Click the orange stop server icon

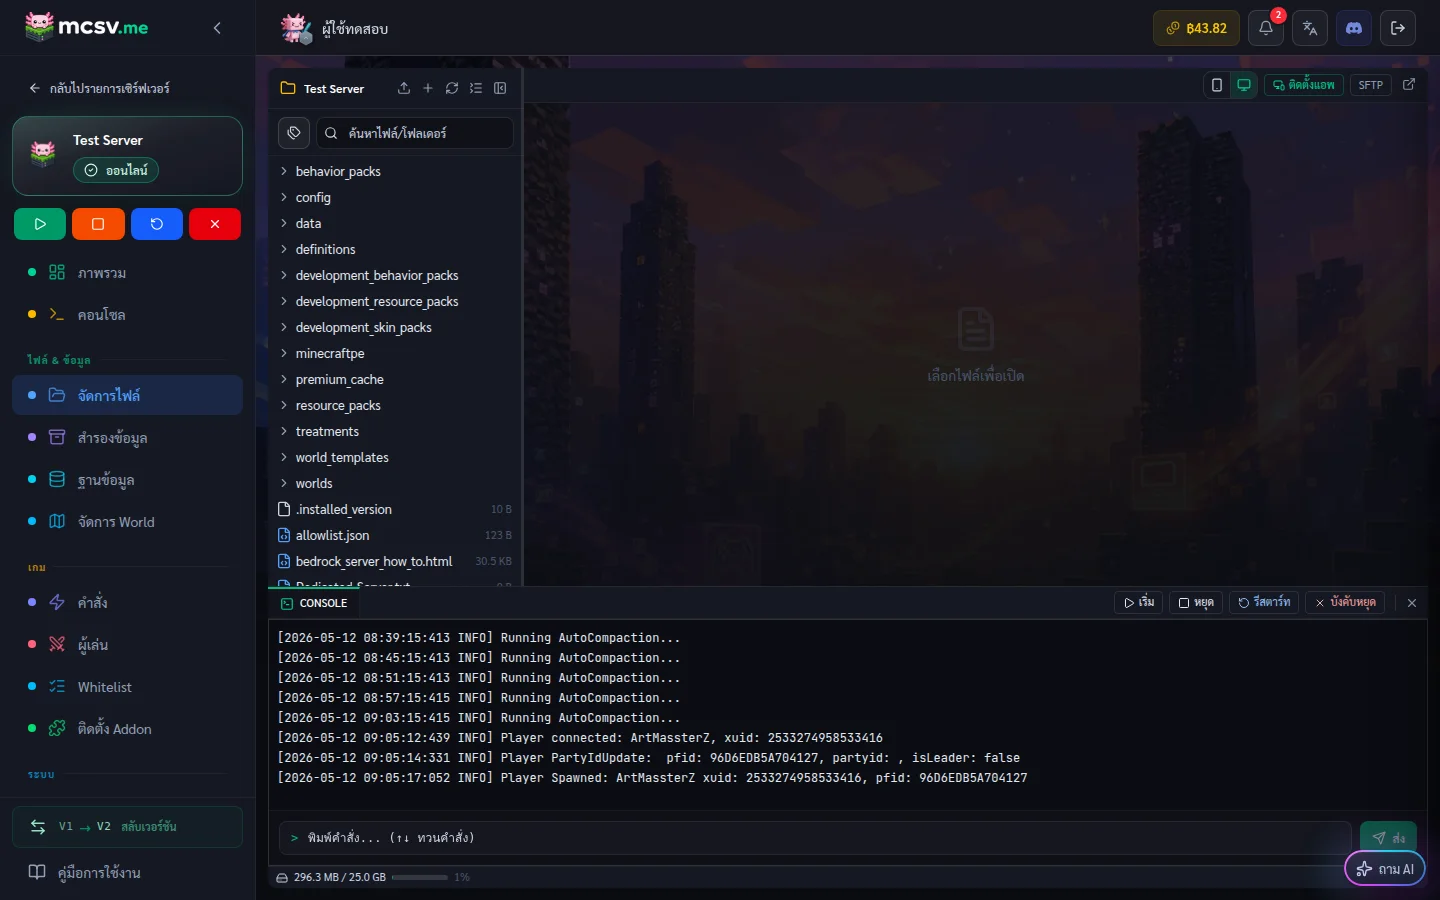pyautogui.click(x=98, y=224)
